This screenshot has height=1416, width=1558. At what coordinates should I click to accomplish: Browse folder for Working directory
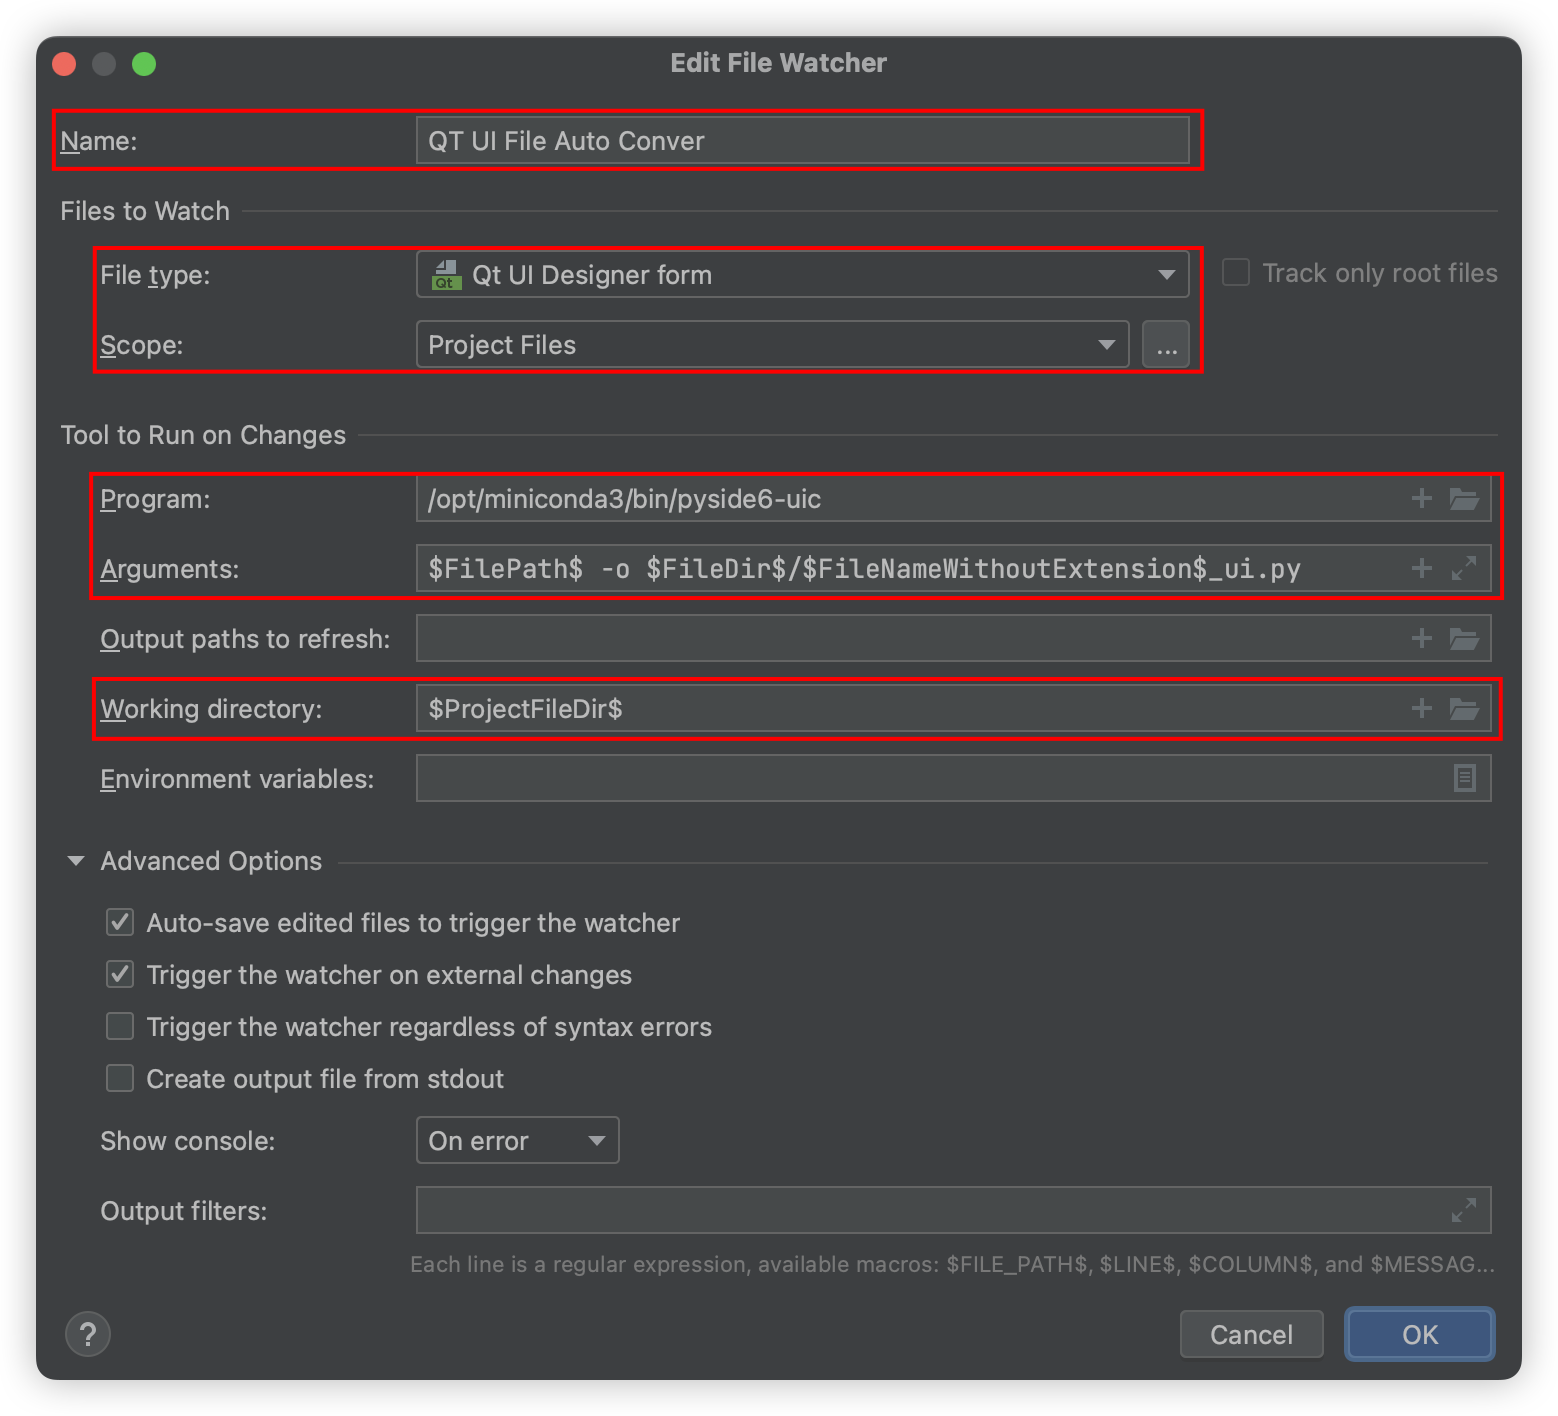click(x=1464, y=709)
